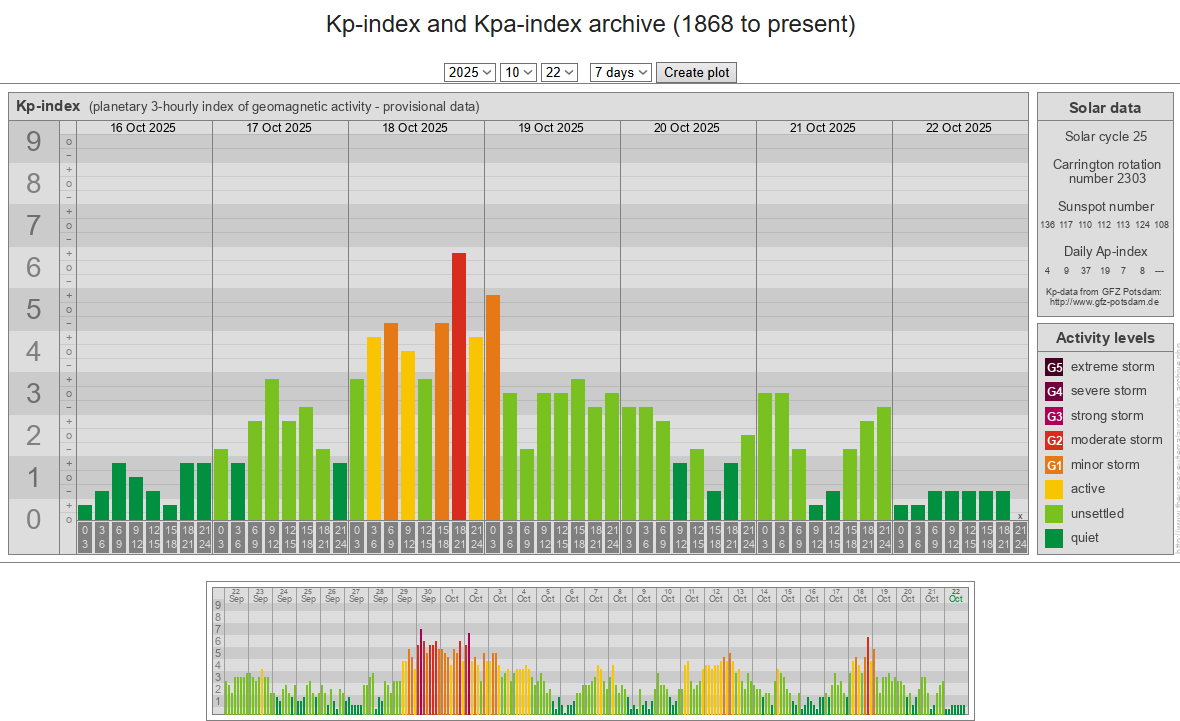Click the 18 Oct label in overview chart

point(860,596)
